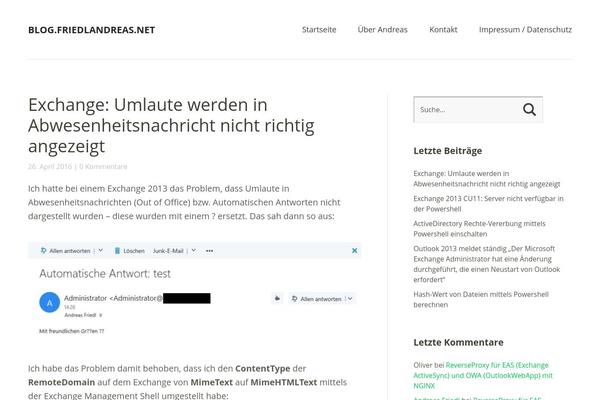Open Impressum / Datenschutz page
Screen dimensions: 600x400
point(525,29)
